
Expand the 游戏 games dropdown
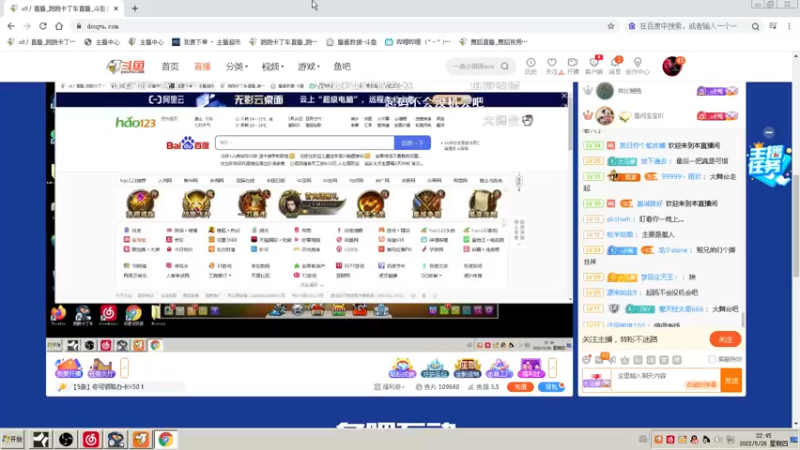(x=309, y=66)
